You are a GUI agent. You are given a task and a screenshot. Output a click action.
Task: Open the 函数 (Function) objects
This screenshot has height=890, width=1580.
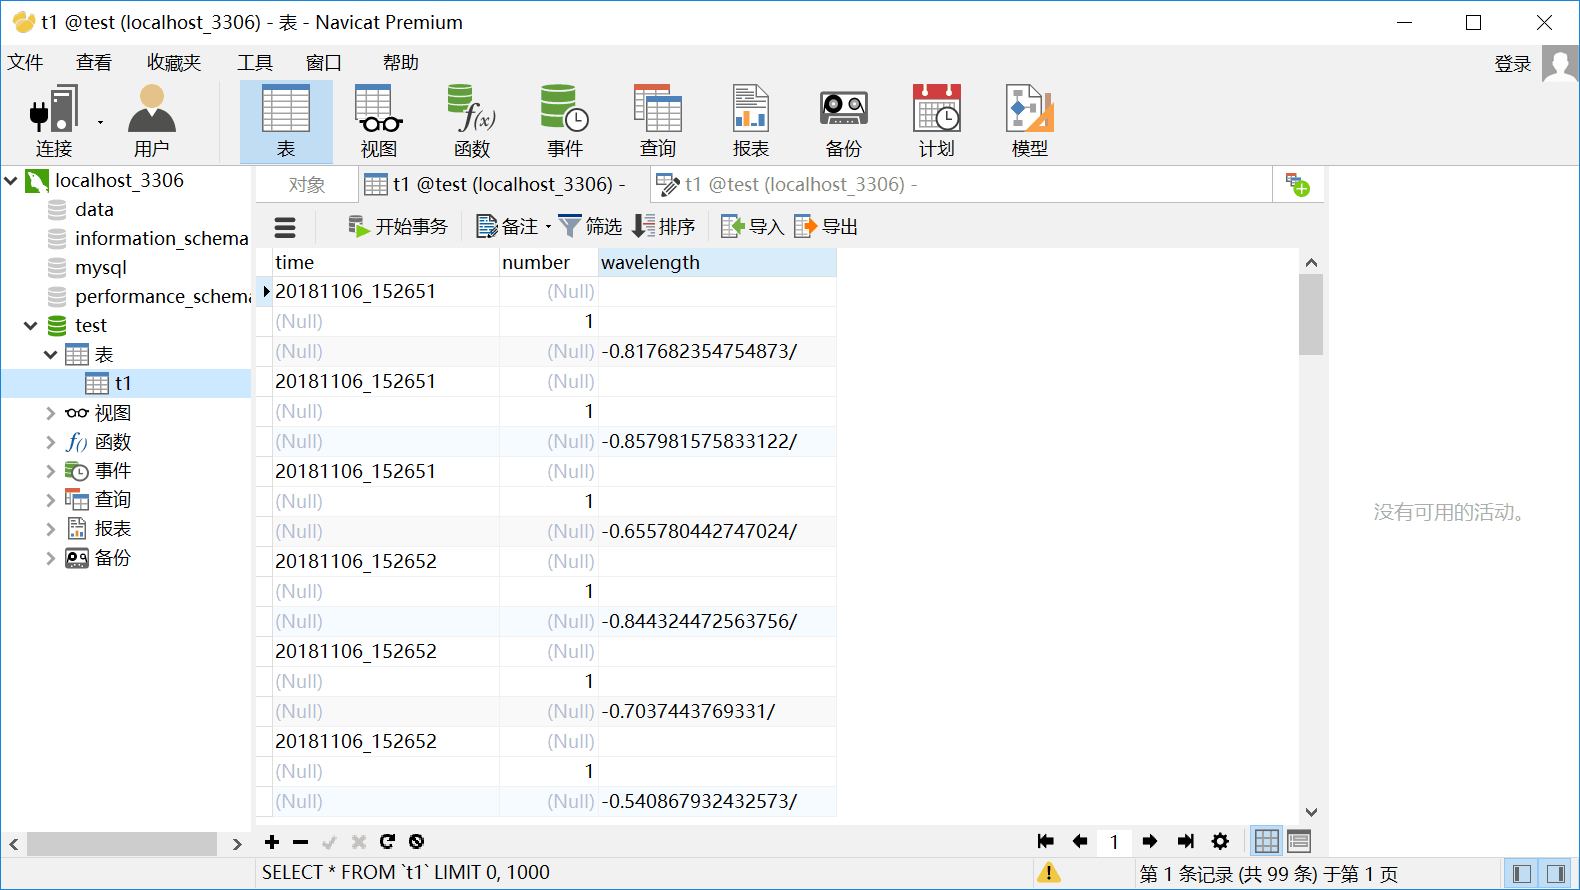coord(472,121)
